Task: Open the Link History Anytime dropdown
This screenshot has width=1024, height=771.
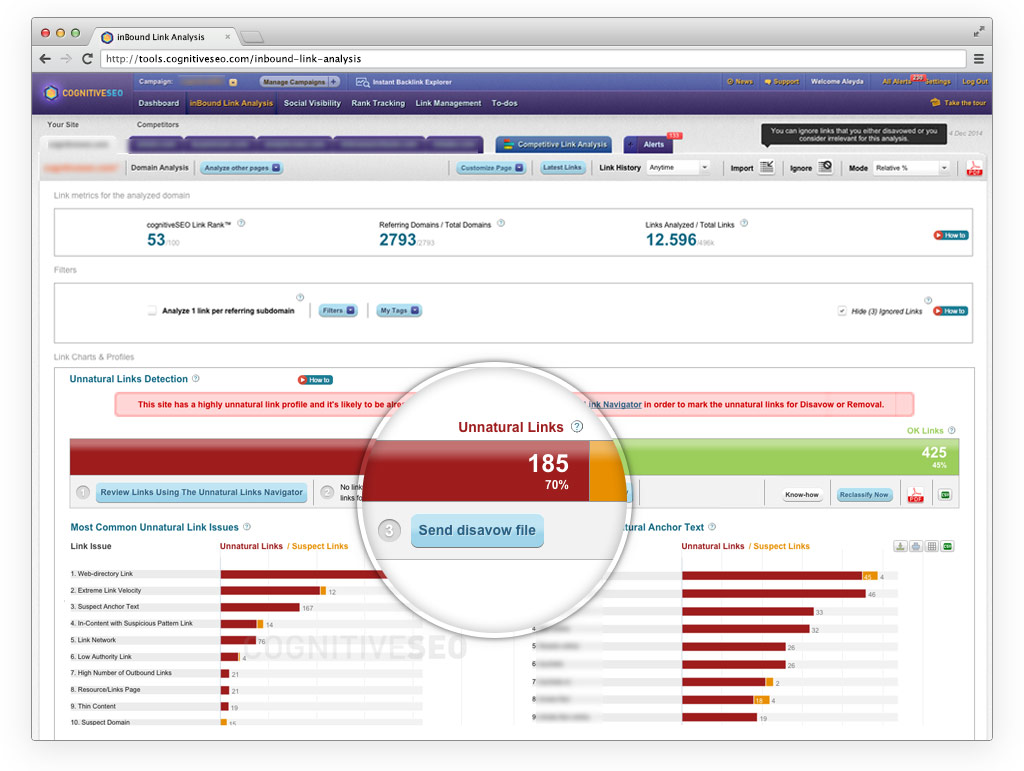Action: click(679, 168)
